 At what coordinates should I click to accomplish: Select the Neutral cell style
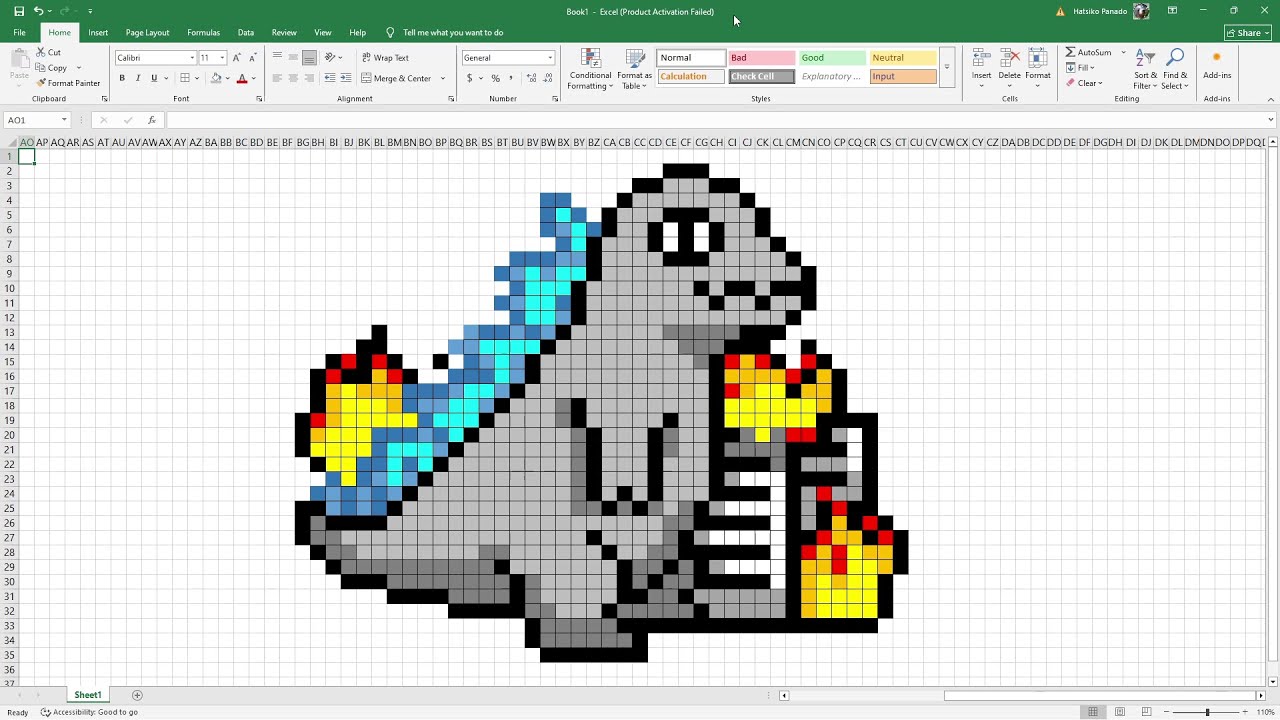[903, 58]
